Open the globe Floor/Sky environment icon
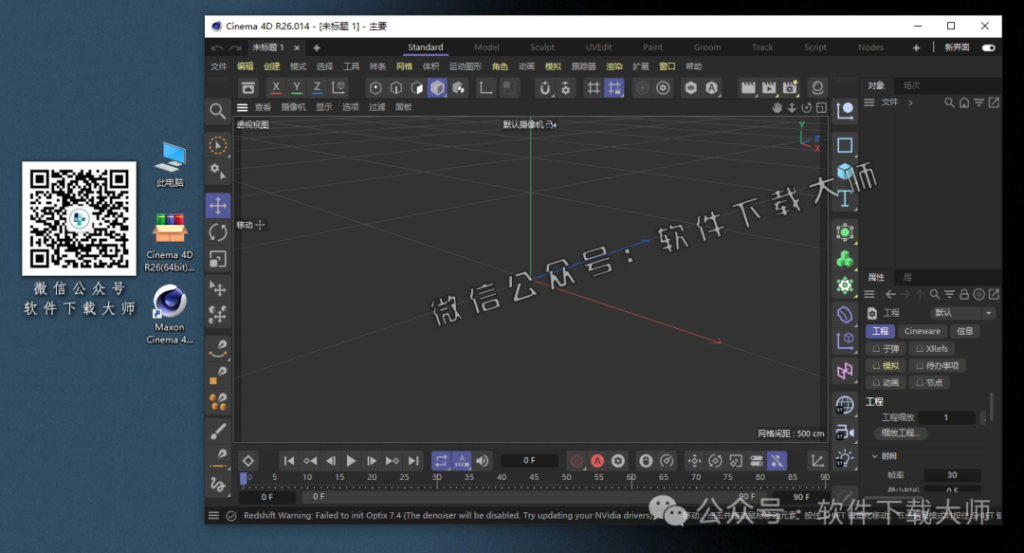Viewport: 1024px width, 553px height. click(845, 405)
